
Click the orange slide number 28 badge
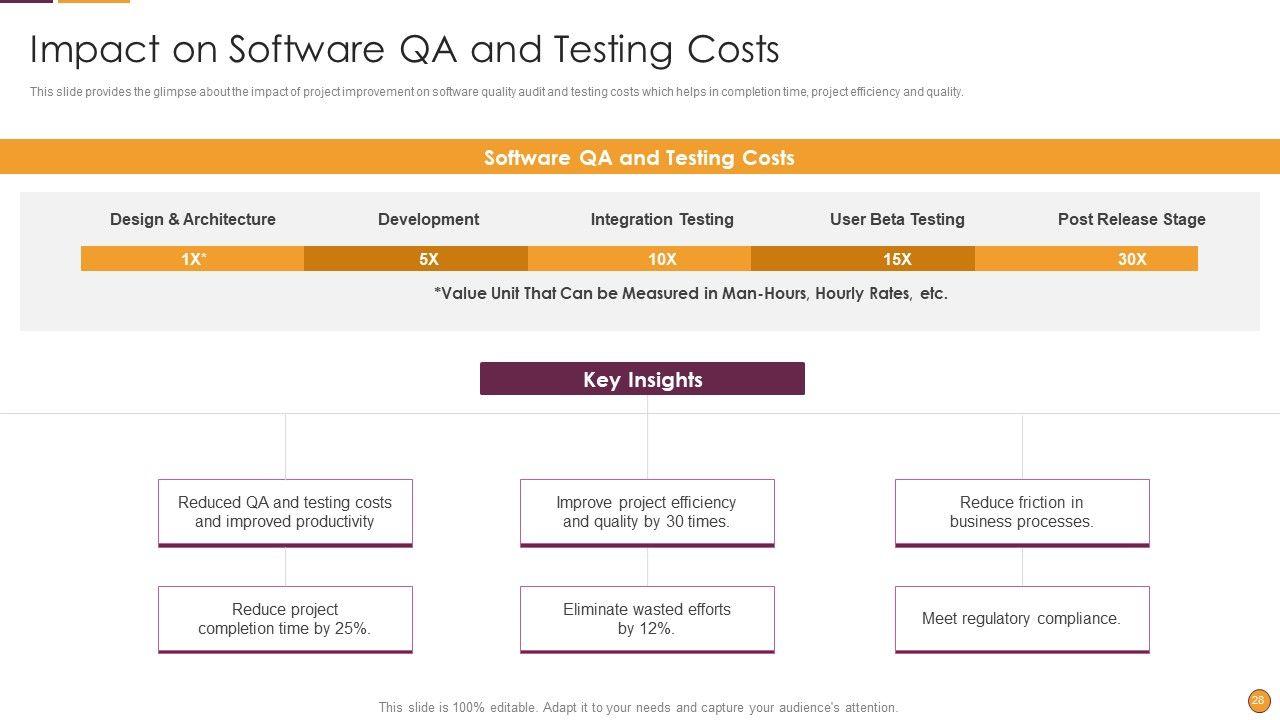(x=1258, y=700)
